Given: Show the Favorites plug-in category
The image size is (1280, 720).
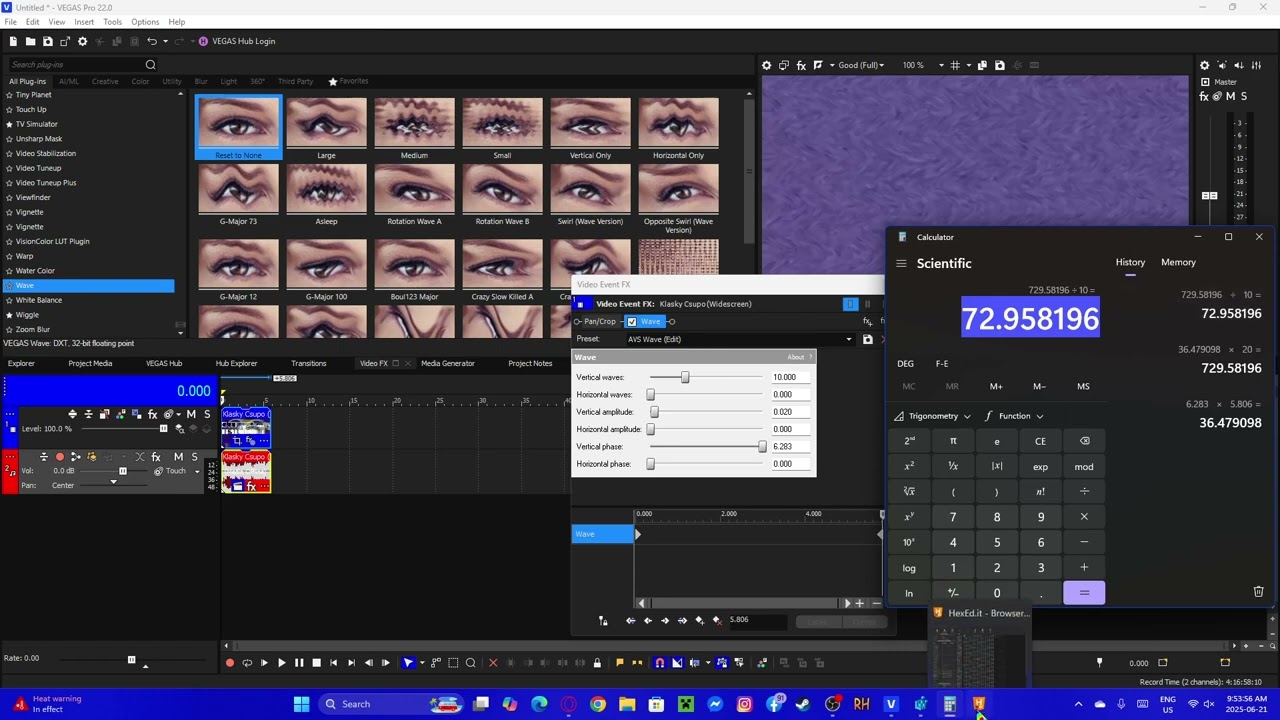Looking at the screenshot, I should point(349,81).
